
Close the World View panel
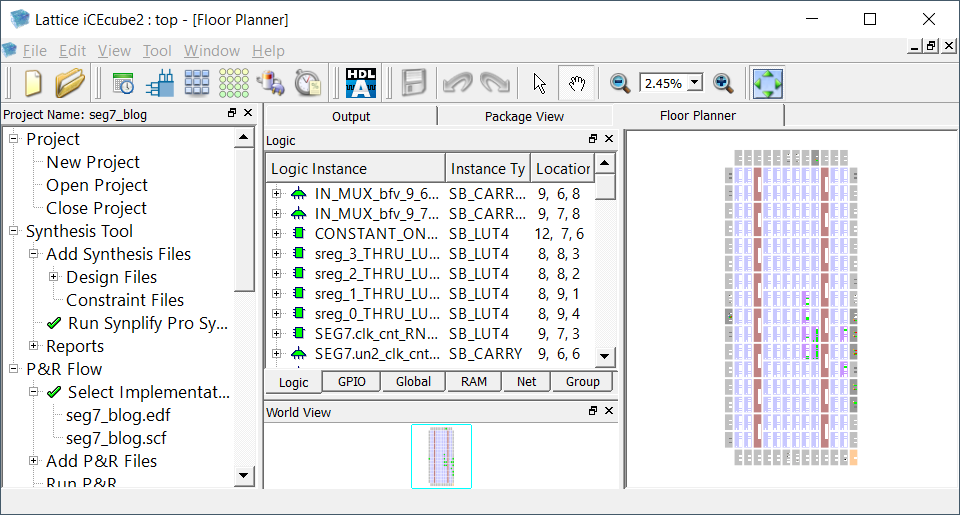[x=609, y=411]
